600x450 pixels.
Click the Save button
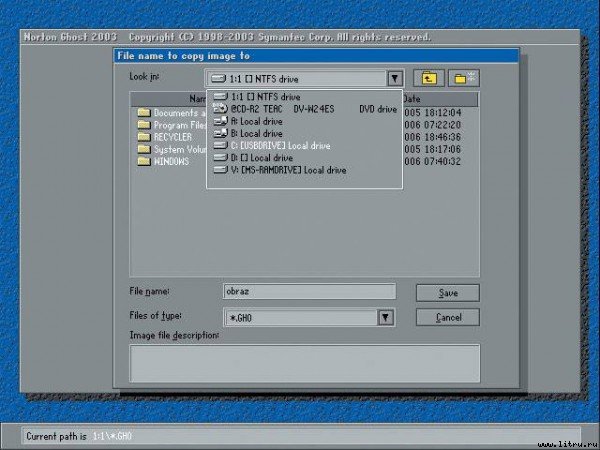447,293
